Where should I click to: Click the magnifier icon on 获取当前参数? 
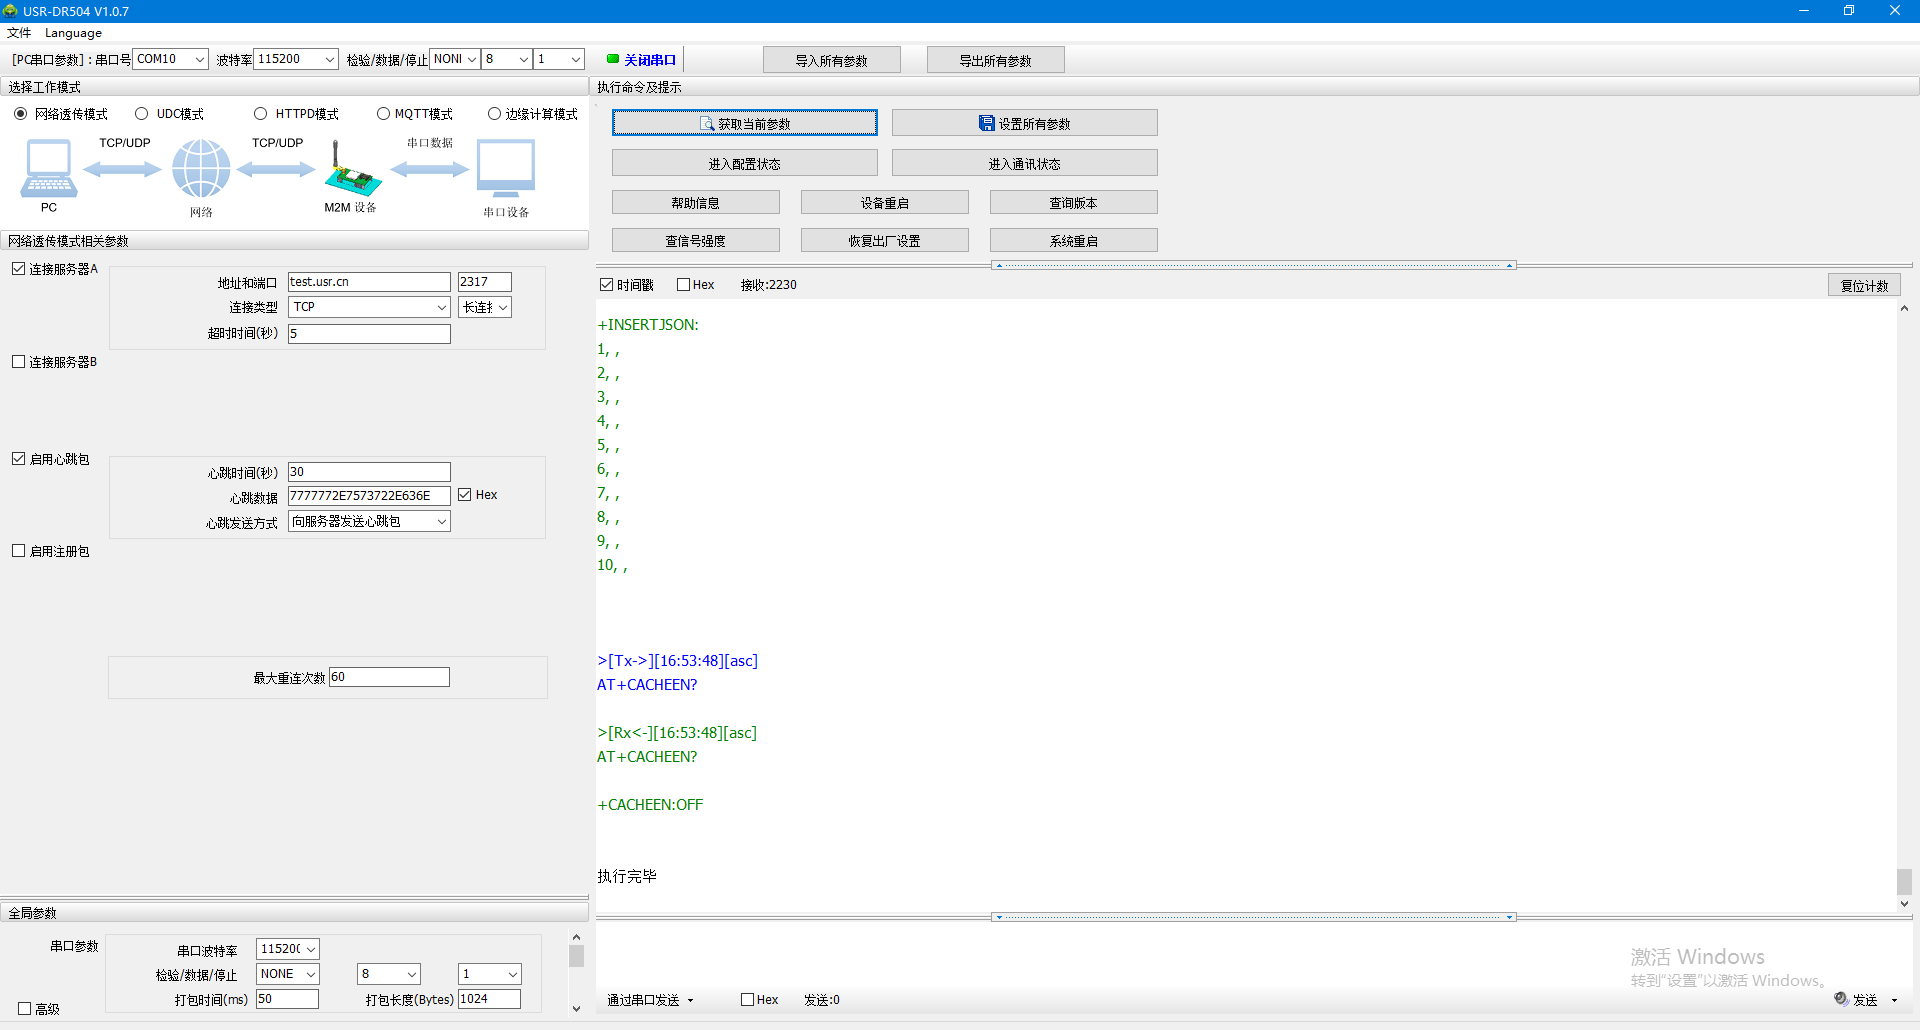click(707, 123)
